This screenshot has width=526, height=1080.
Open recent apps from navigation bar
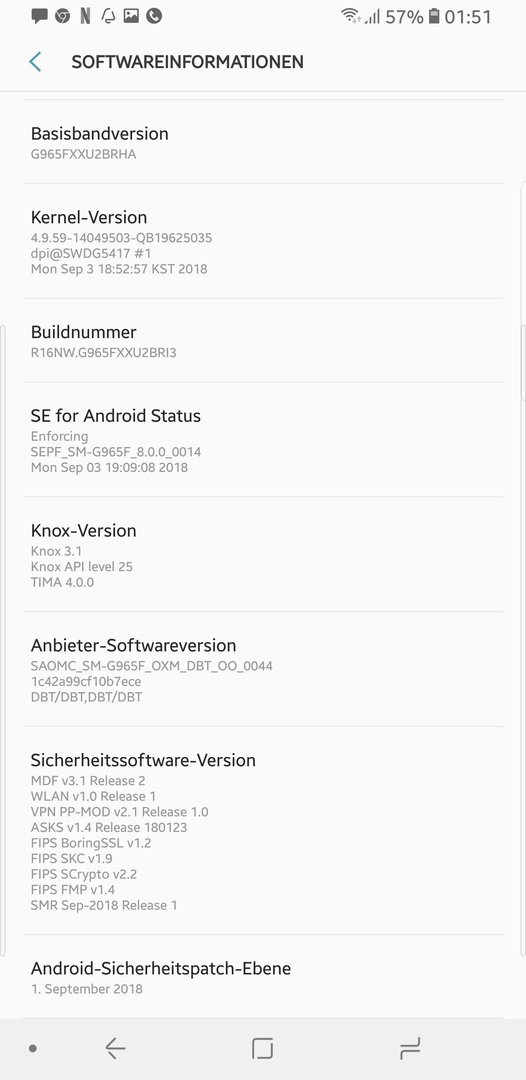click(410, 1048)
